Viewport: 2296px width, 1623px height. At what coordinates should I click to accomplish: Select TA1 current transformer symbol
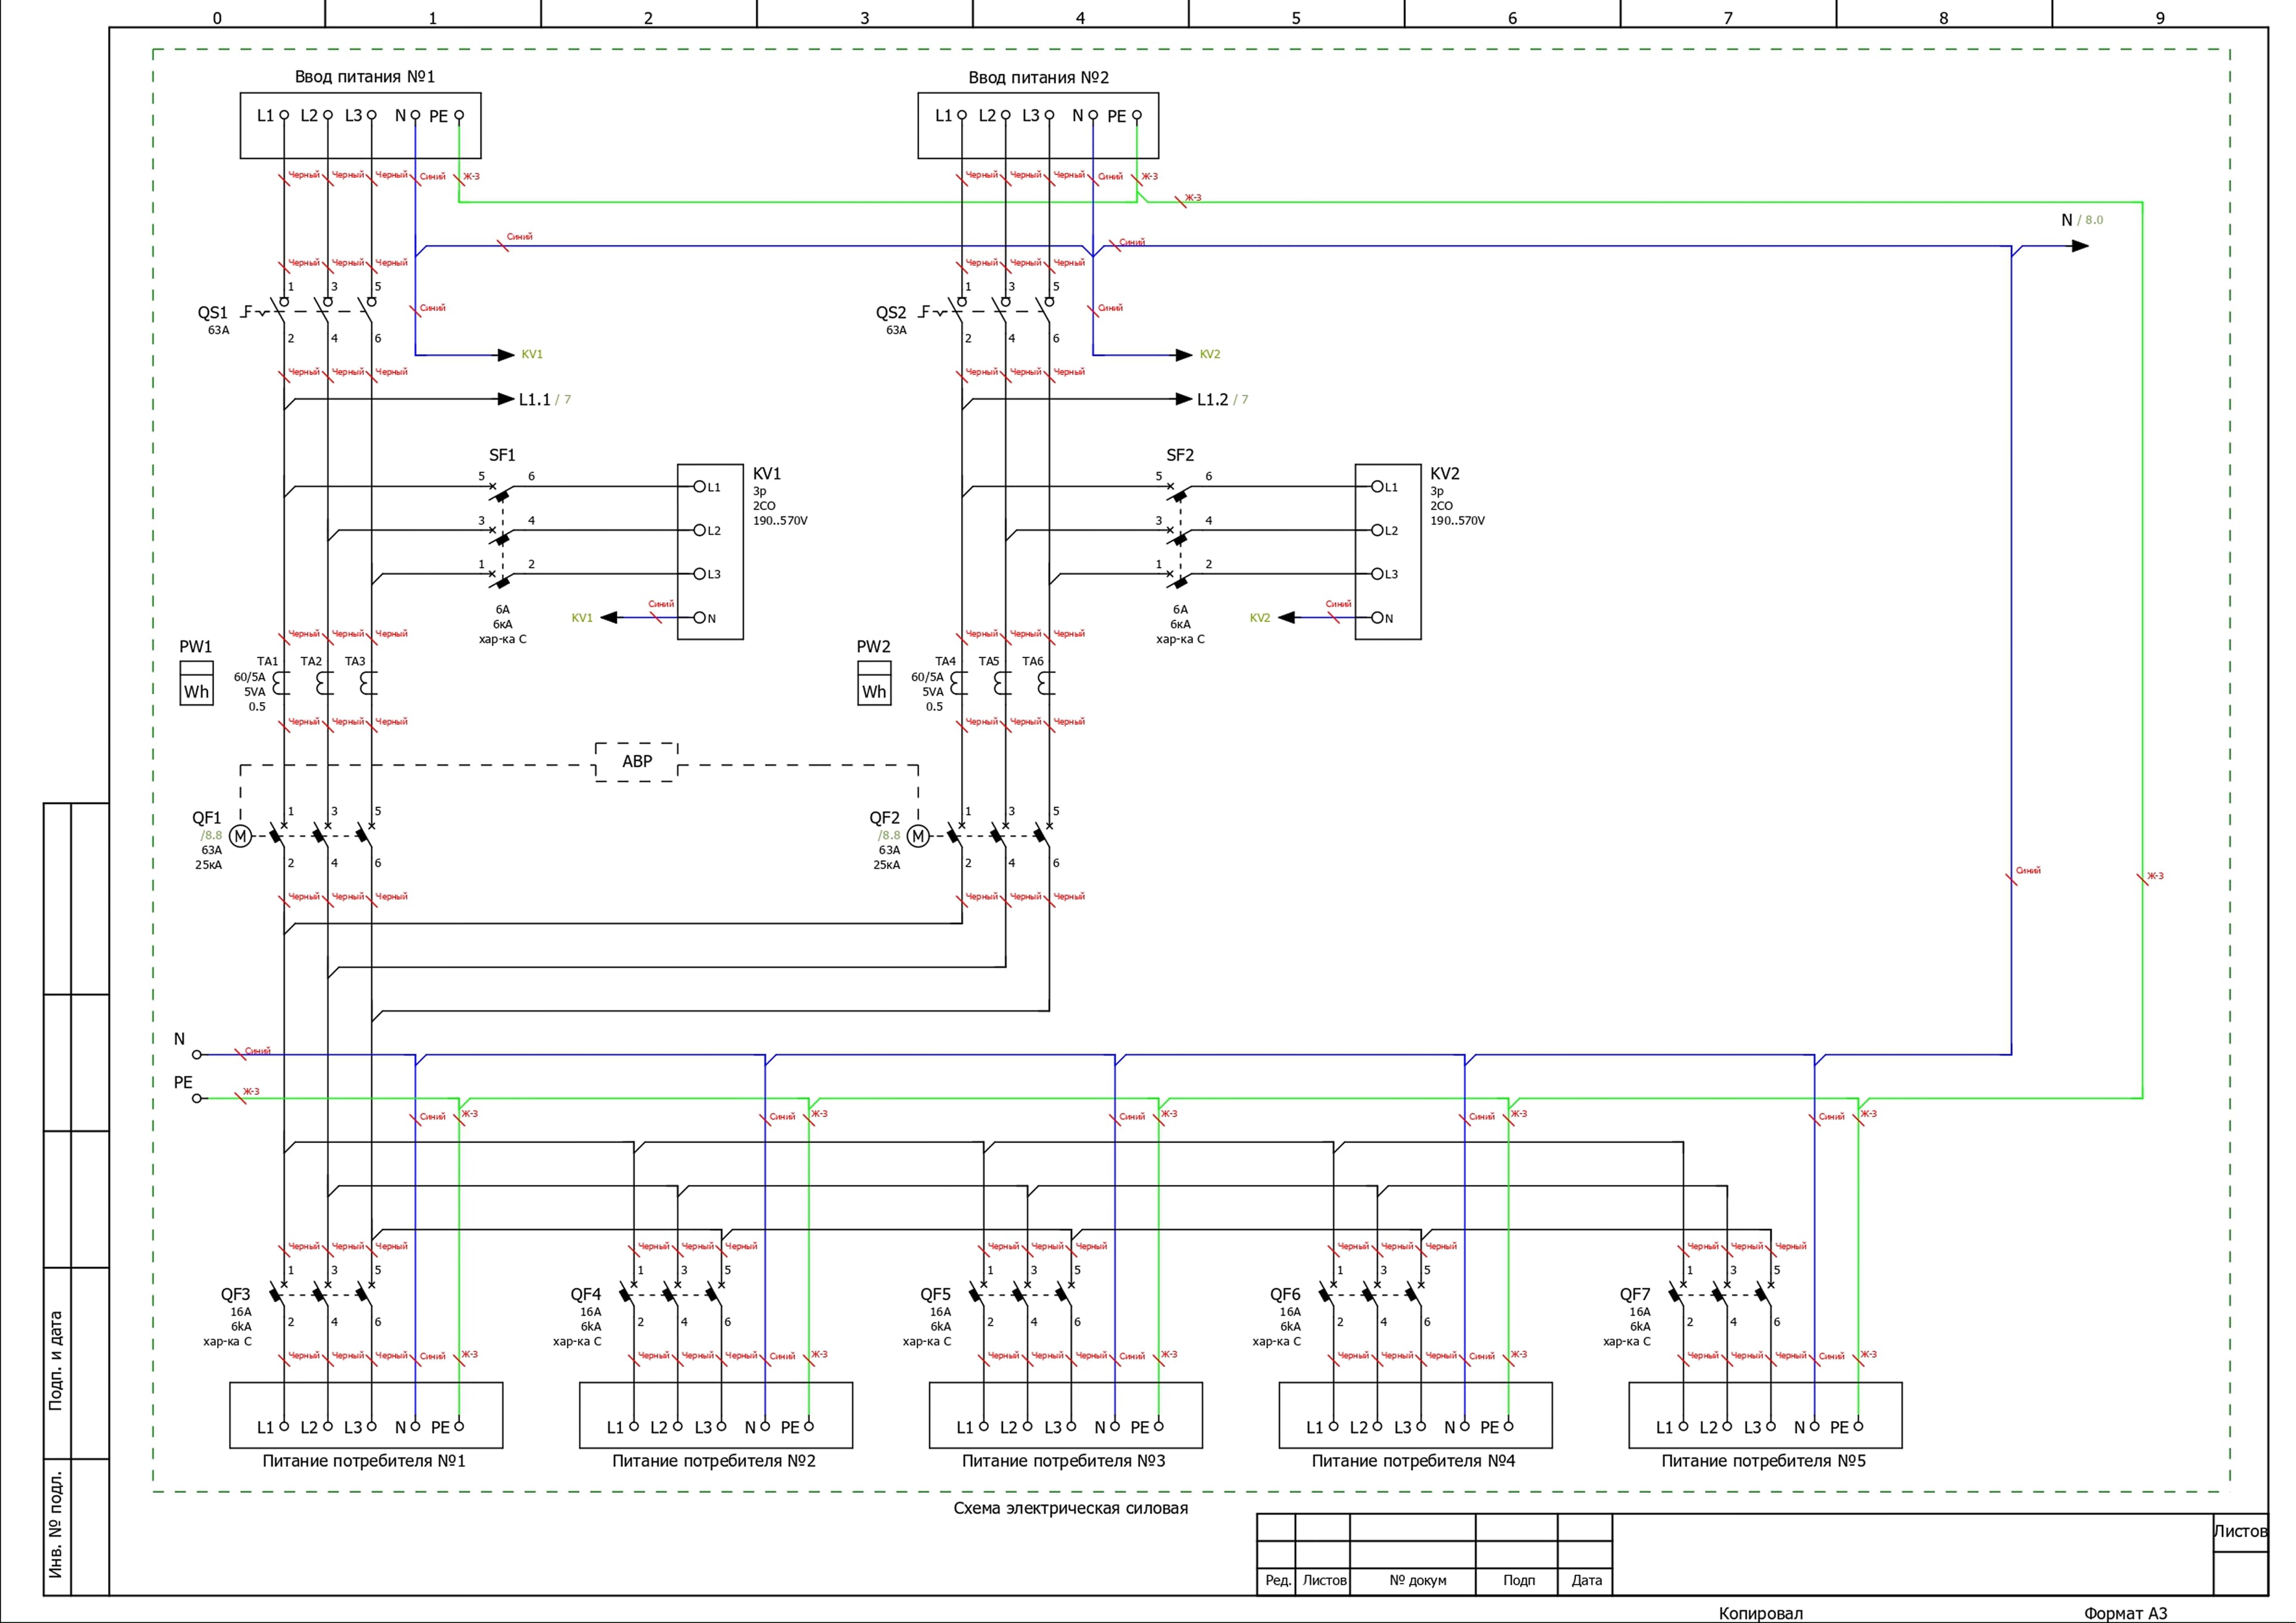point(281,683)
